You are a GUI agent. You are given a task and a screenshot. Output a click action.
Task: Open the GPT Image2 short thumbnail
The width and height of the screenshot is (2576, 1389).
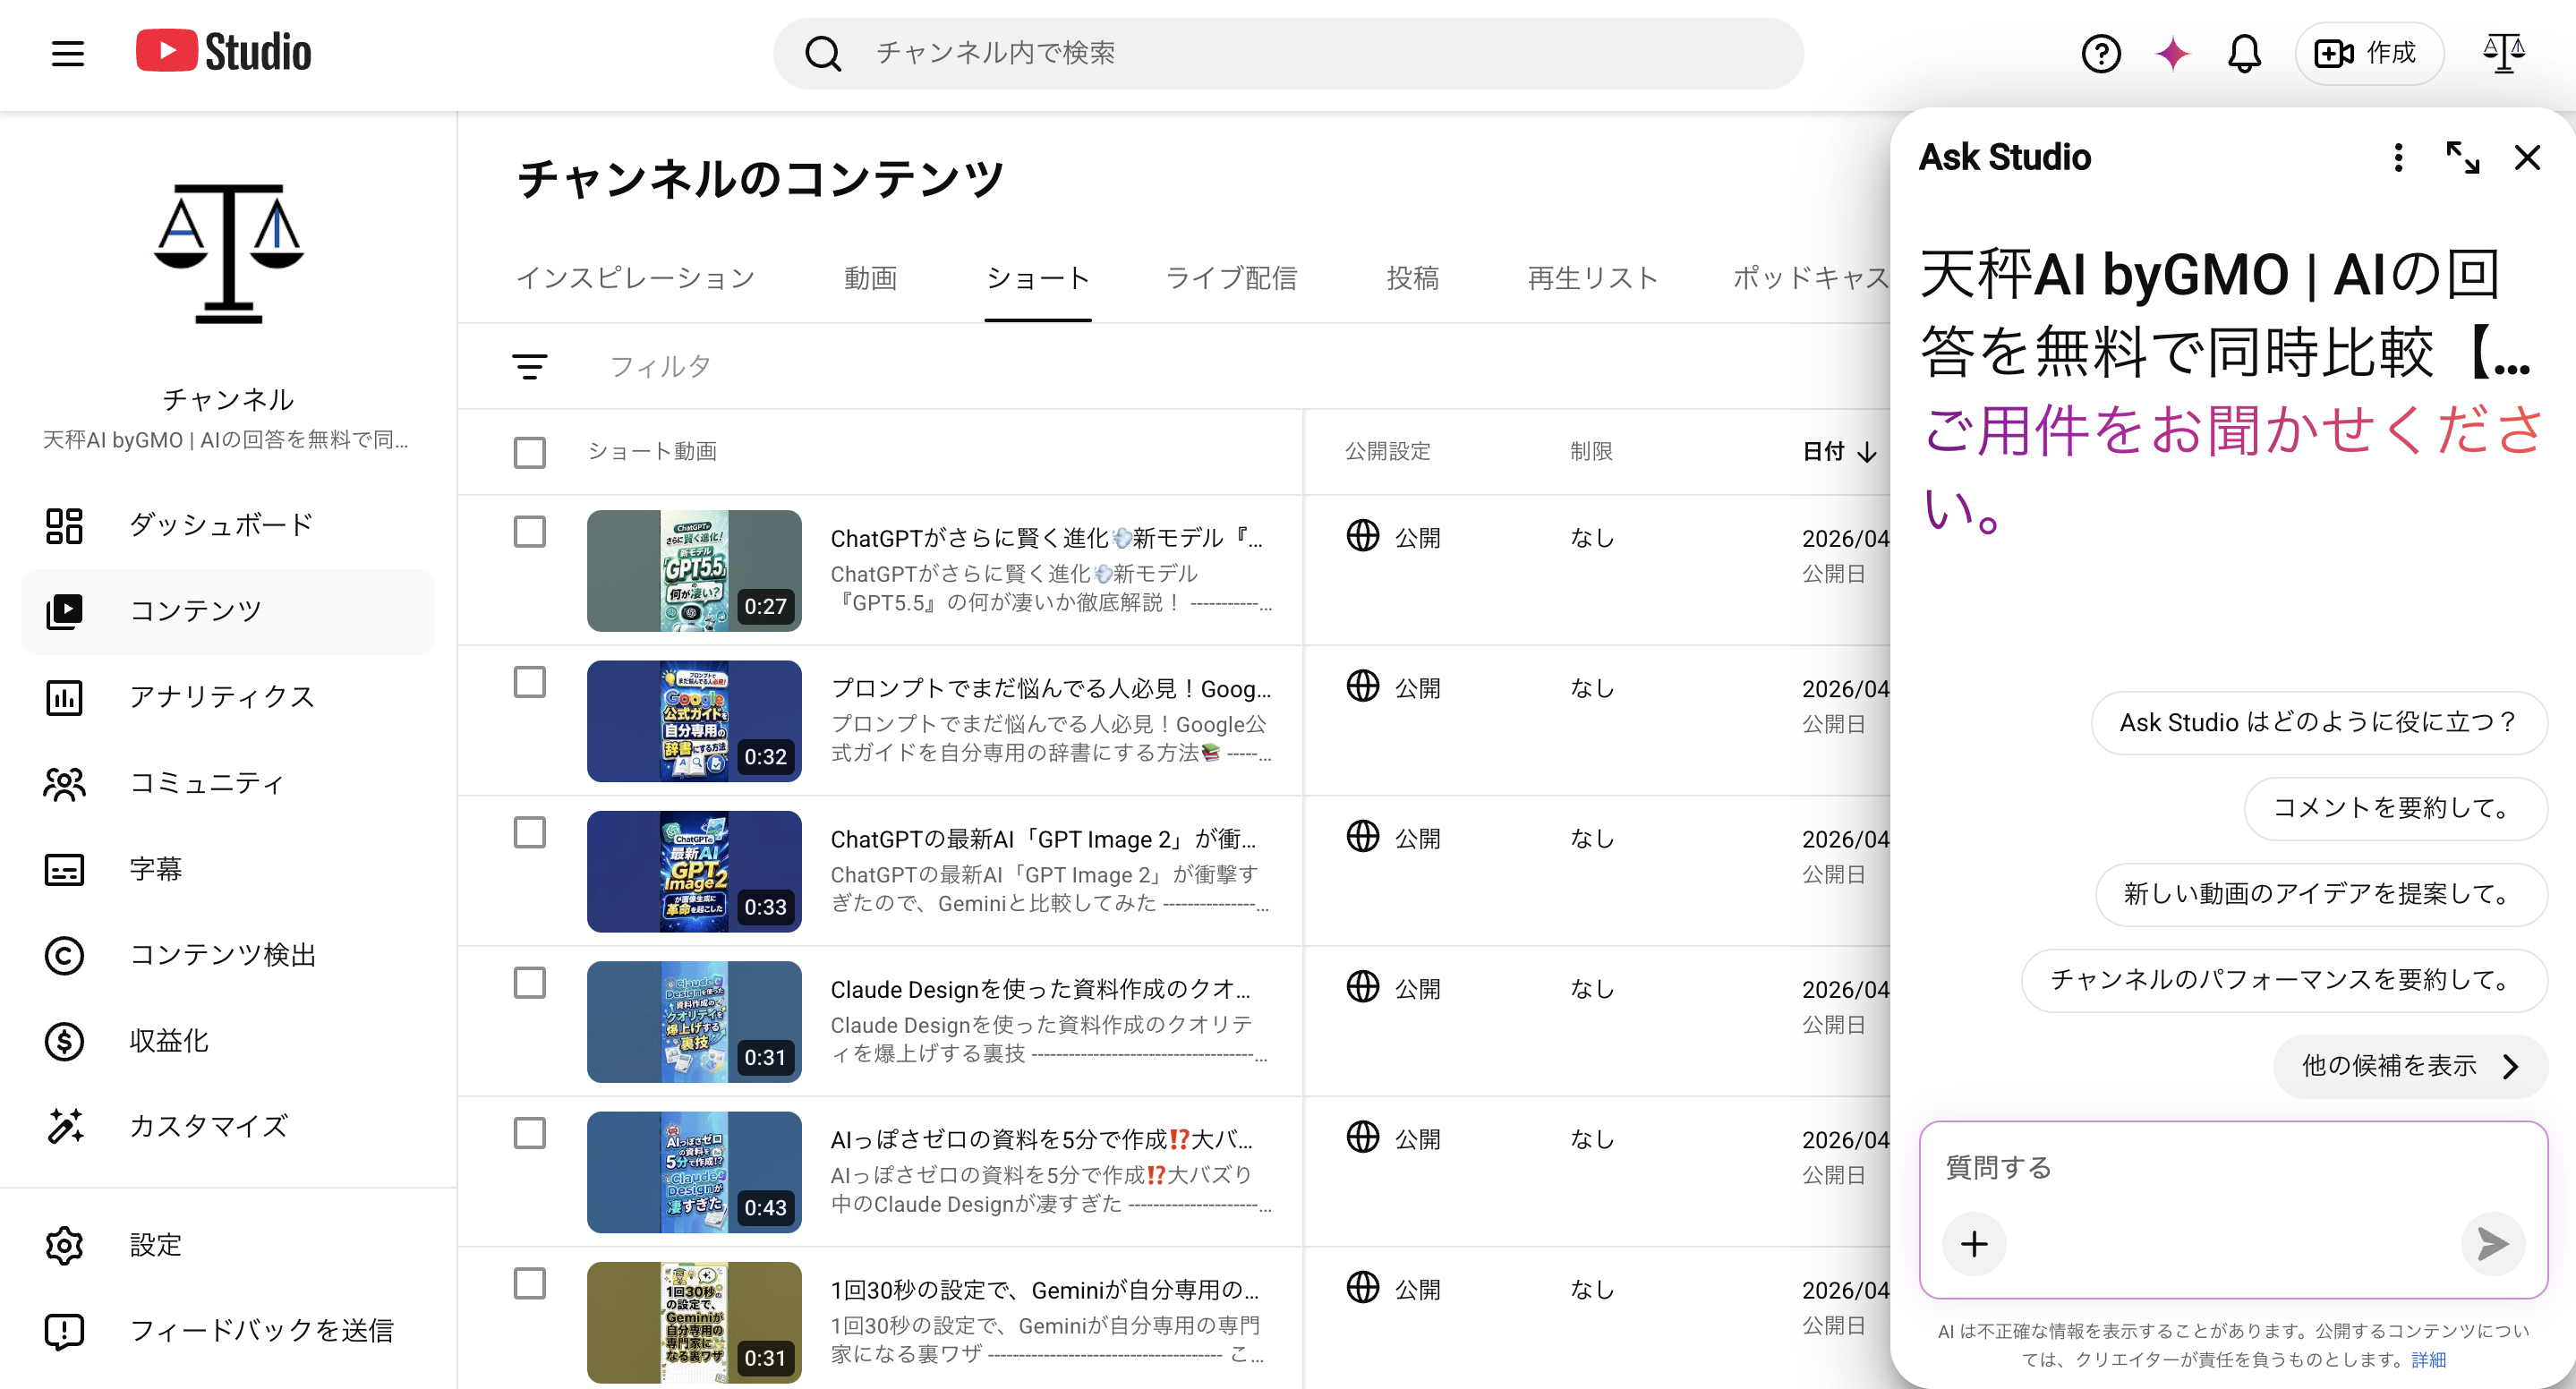click(694, 872)
